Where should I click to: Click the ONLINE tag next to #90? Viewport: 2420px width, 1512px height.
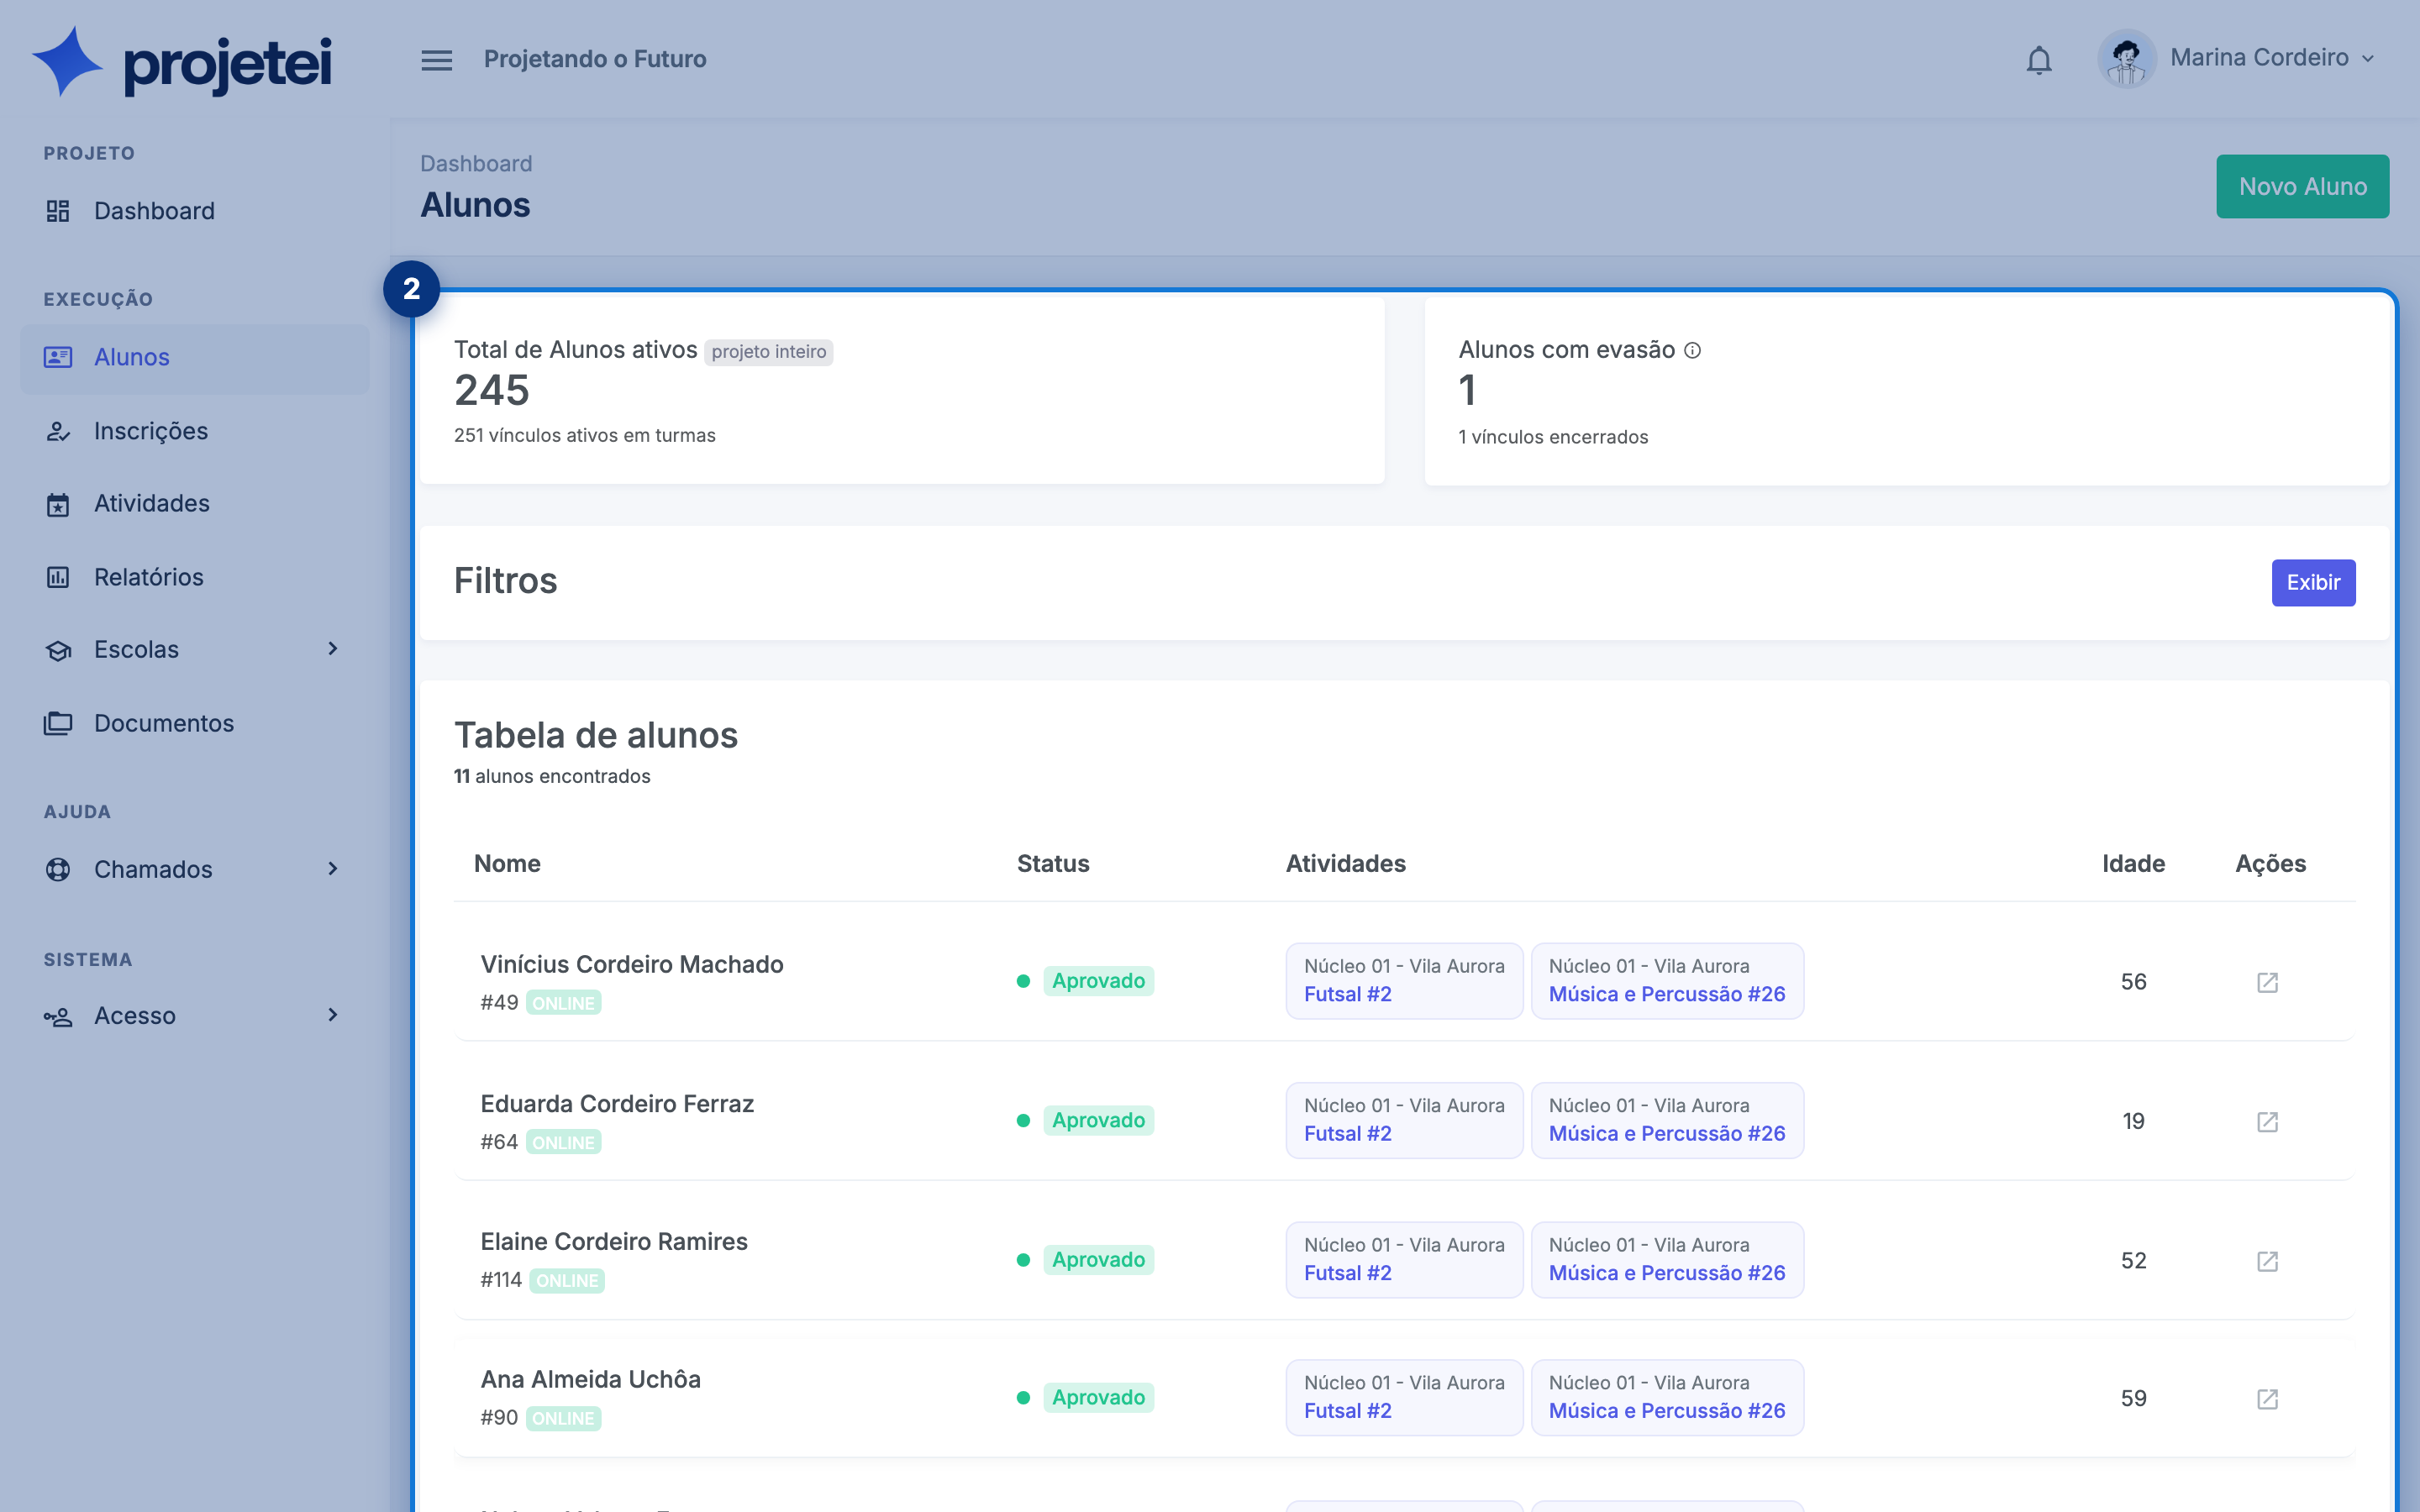(x=563, y=1419)
